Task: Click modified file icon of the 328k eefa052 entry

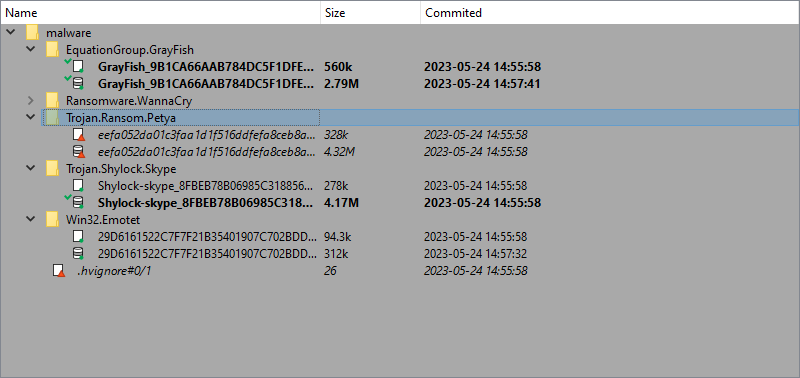Action: pos(78,135)
